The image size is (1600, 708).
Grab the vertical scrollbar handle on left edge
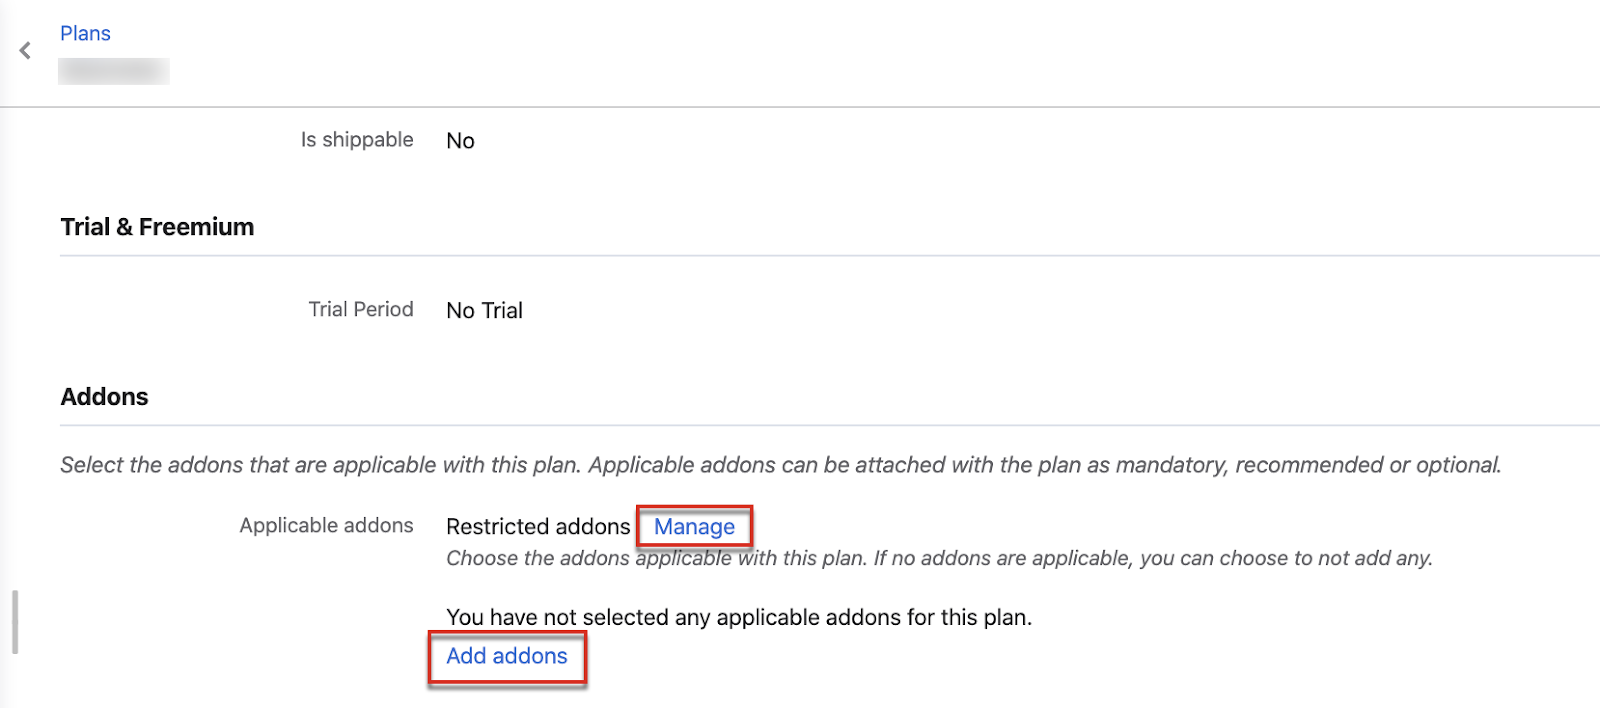click(x=15, y=622)
